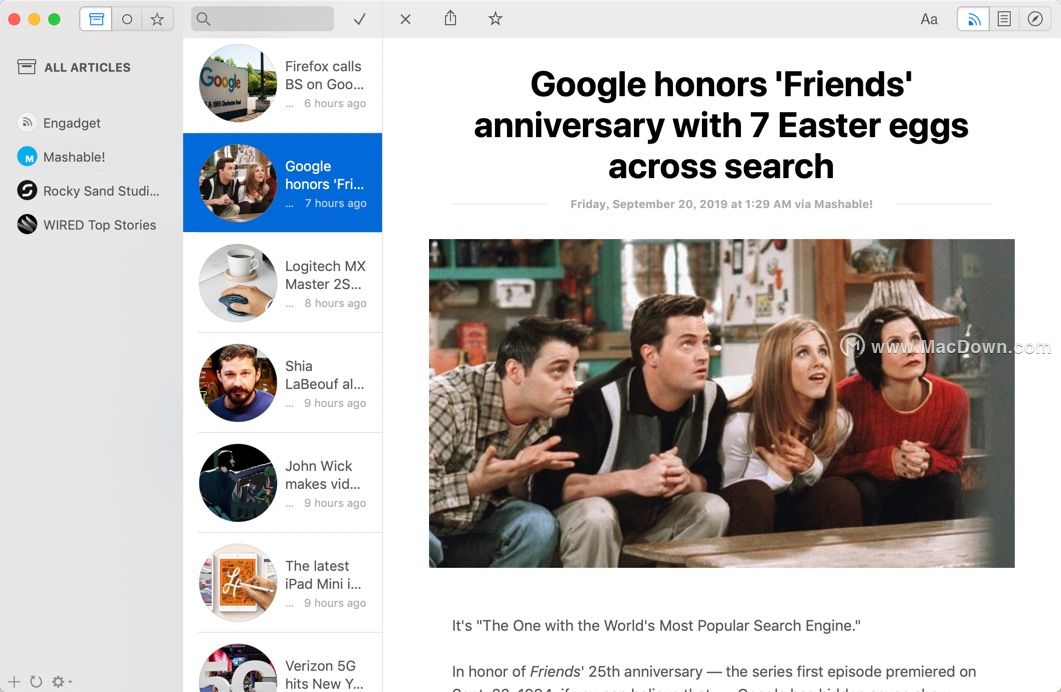
Task: Open The latest iPad Mini article
Action: [282, 583]
